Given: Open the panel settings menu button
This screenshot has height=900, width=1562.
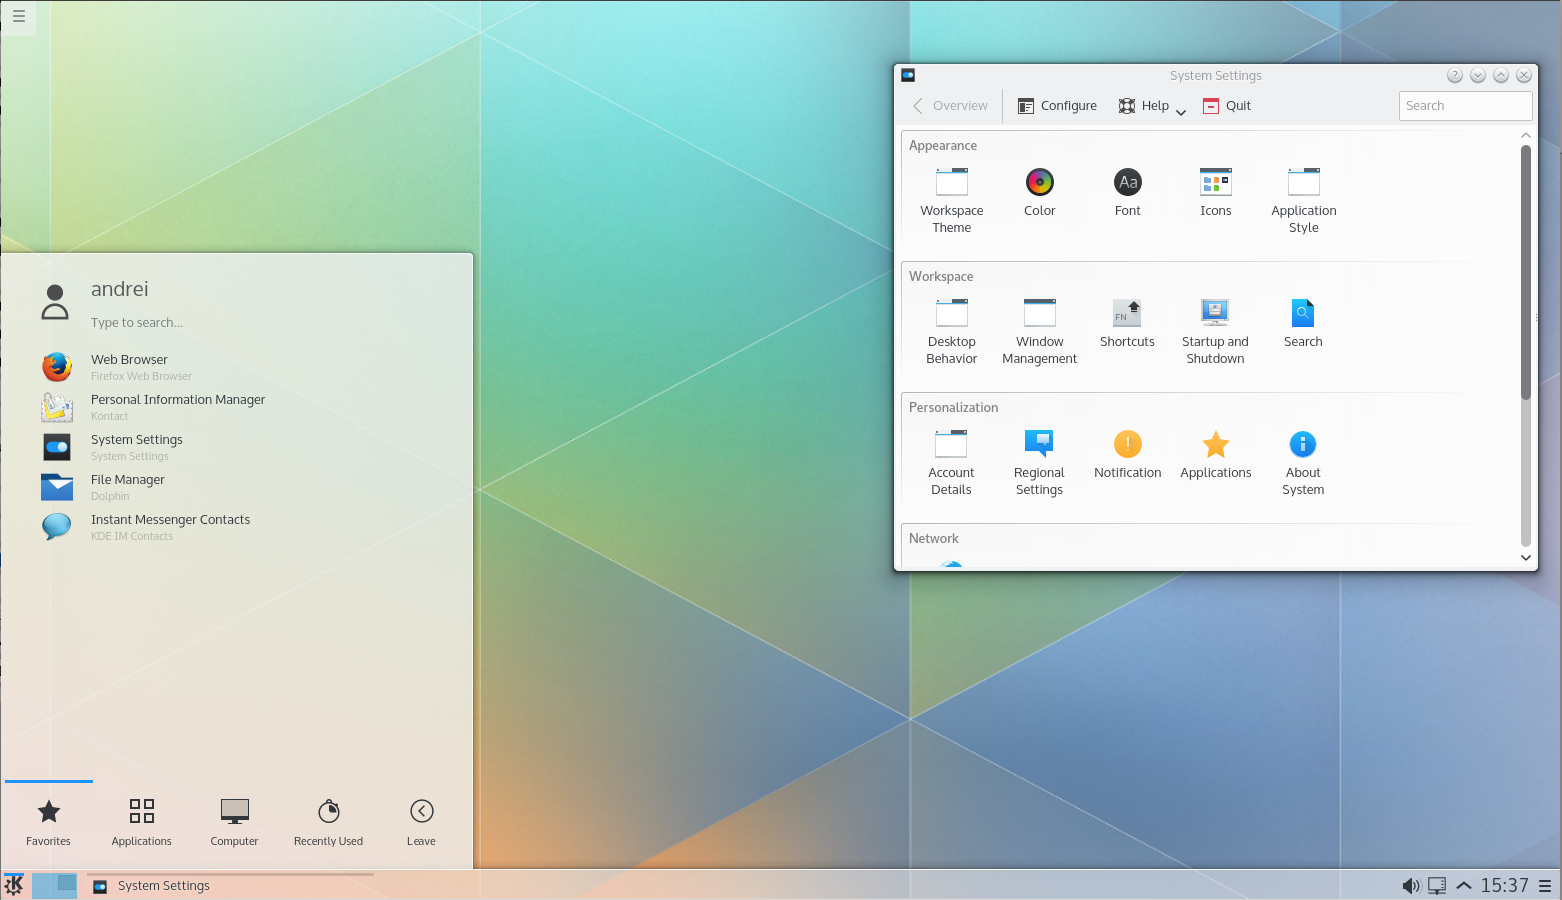Looking at the screenshot, I should 1545,885.
